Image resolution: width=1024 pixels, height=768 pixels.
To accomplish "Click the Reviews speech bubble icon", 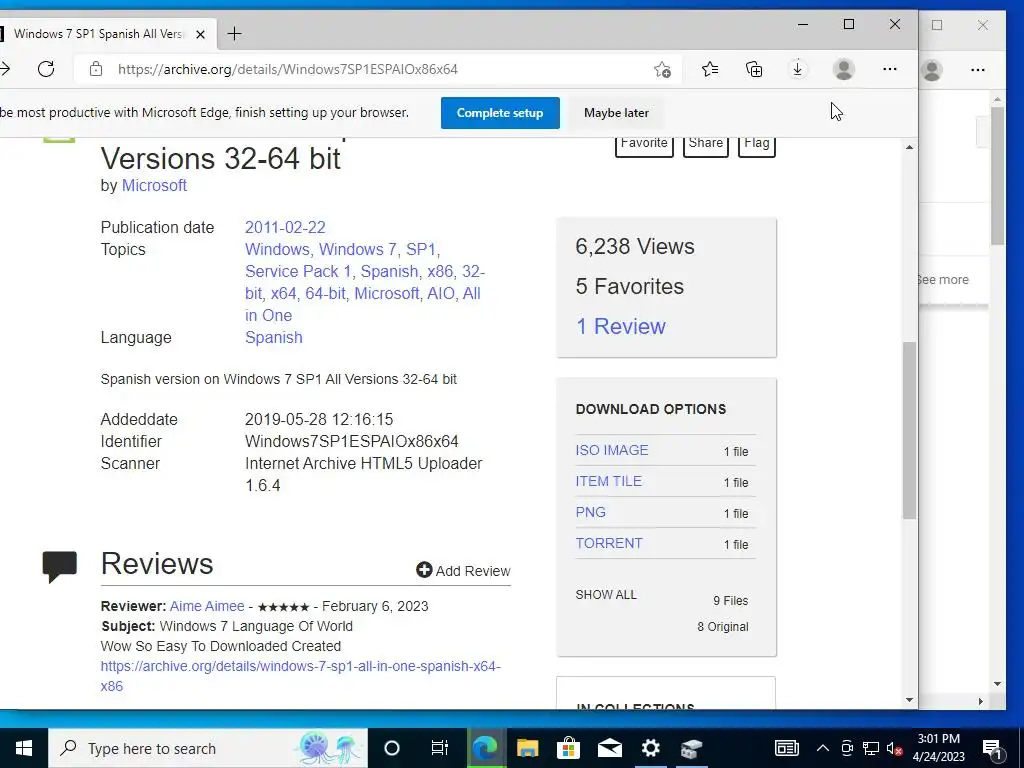I will coord(59,566).
